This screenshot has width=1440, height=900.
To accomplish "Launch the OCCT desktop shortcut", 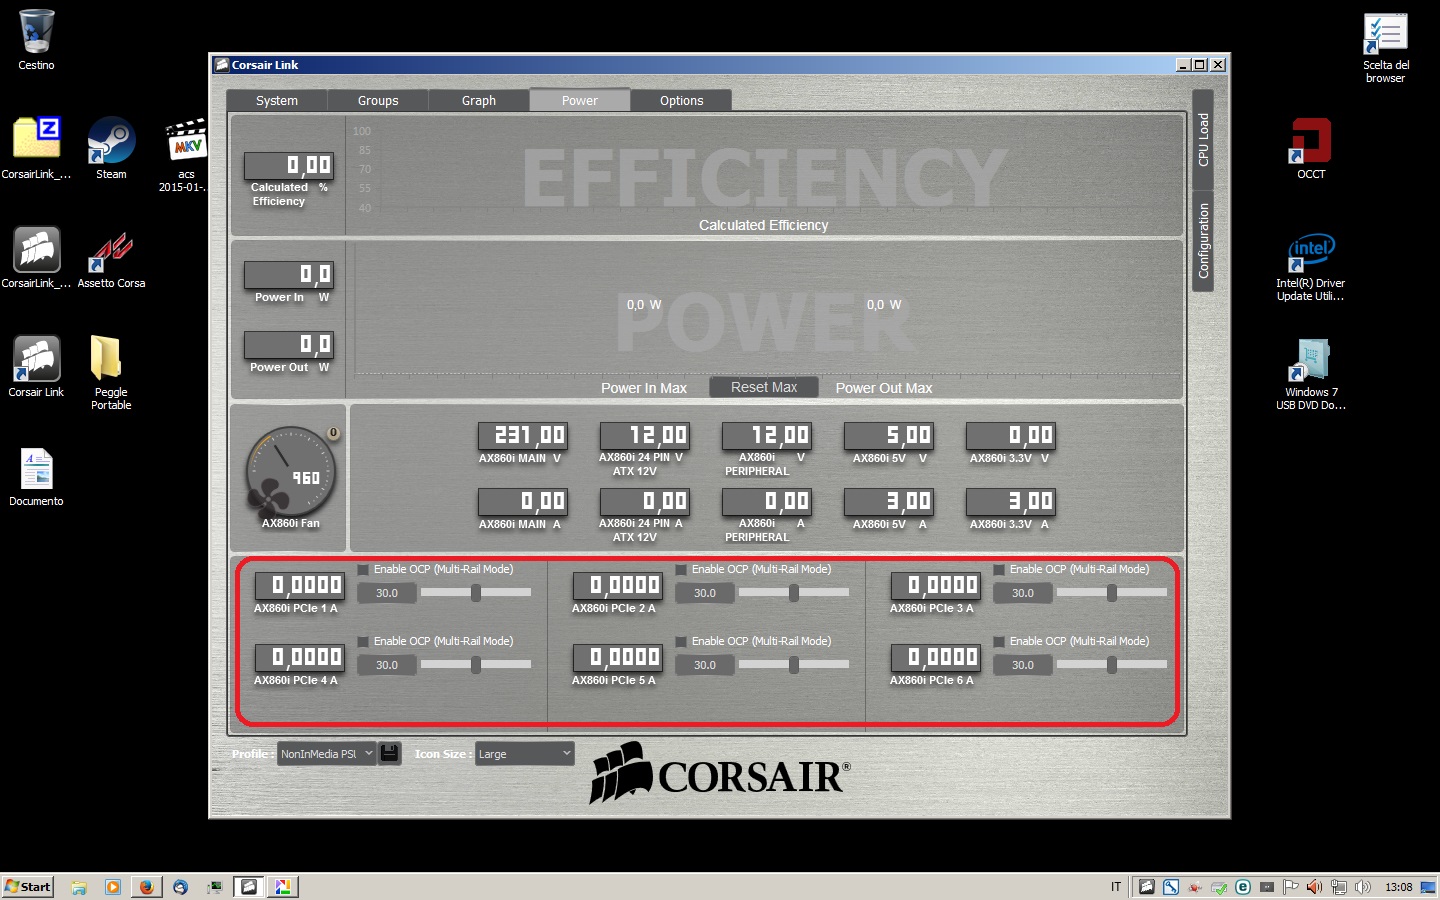I will tap(1311, 148).
